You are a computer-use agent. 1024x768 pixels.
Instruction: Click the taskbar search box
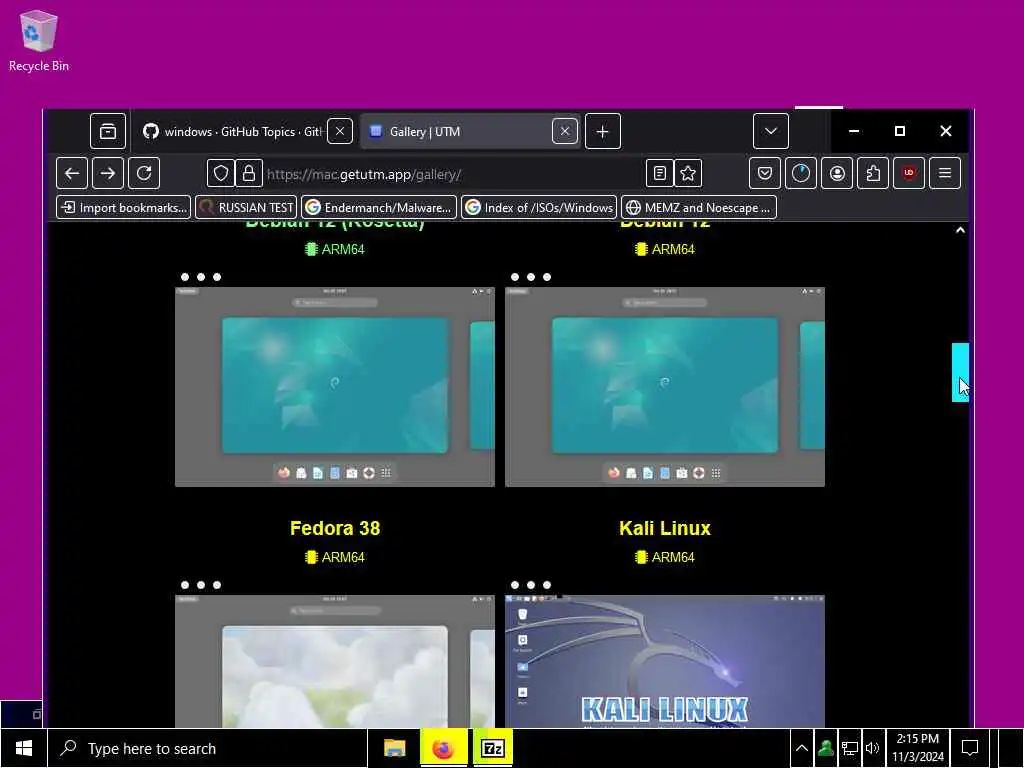[x=208, y=748]
